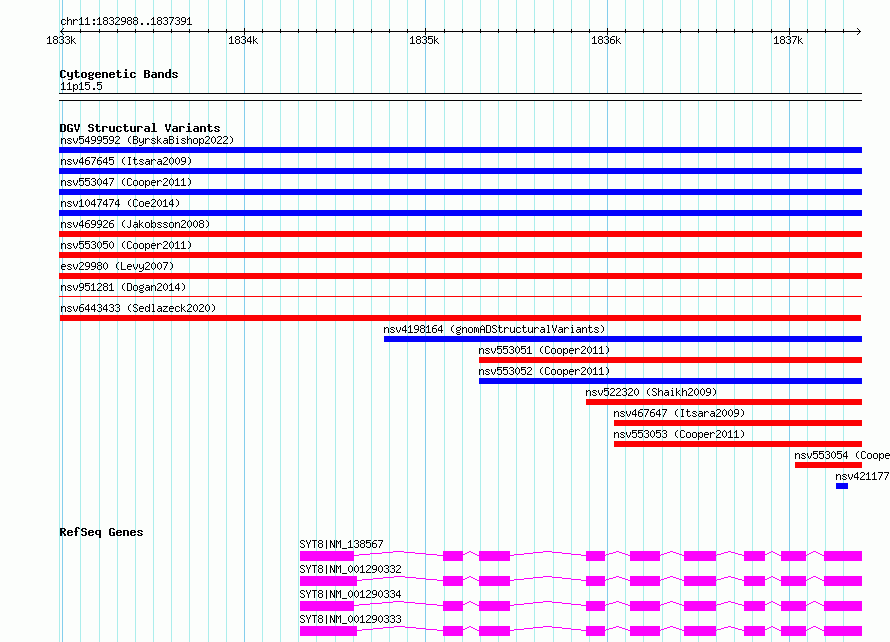Select last exon of SYT8|NM_001290332
The width and height of the screenshot is (890, 642).
click(843, 581)
